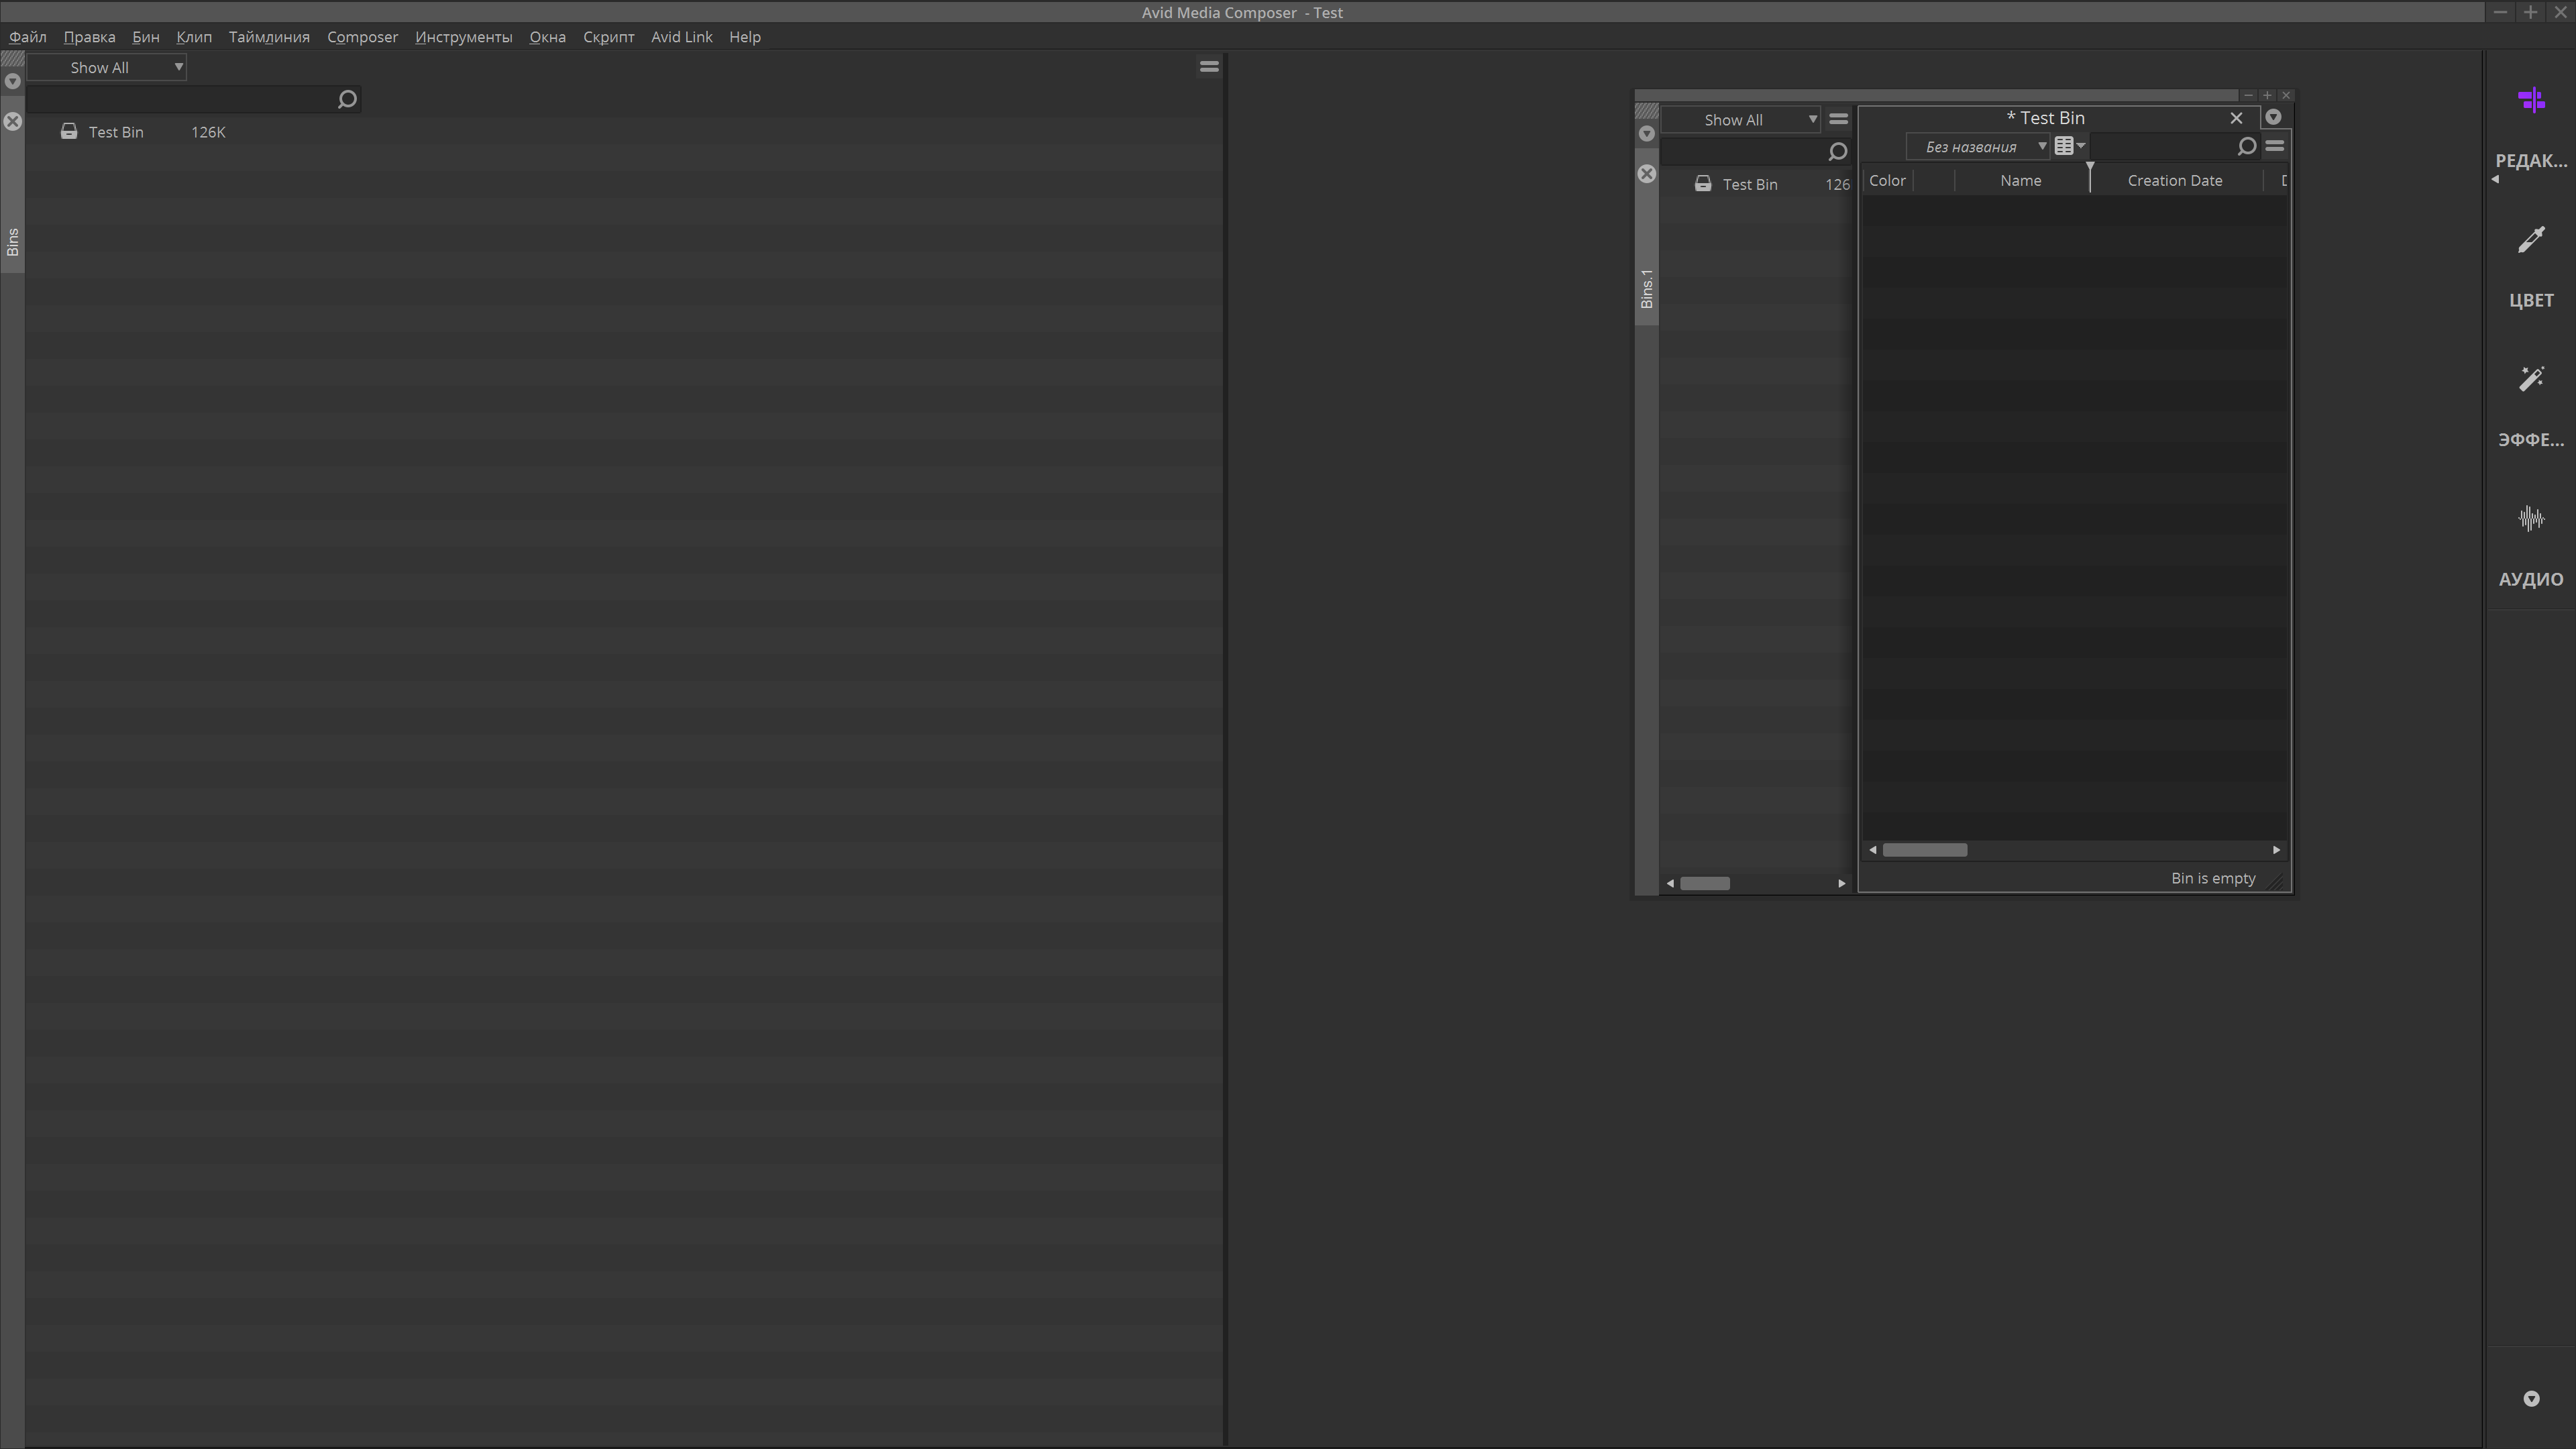Image resolution: width=2576 pixels, height=1449 pixels.
Task: Click the floating bin container hamburger menu
Action: 1838,119
